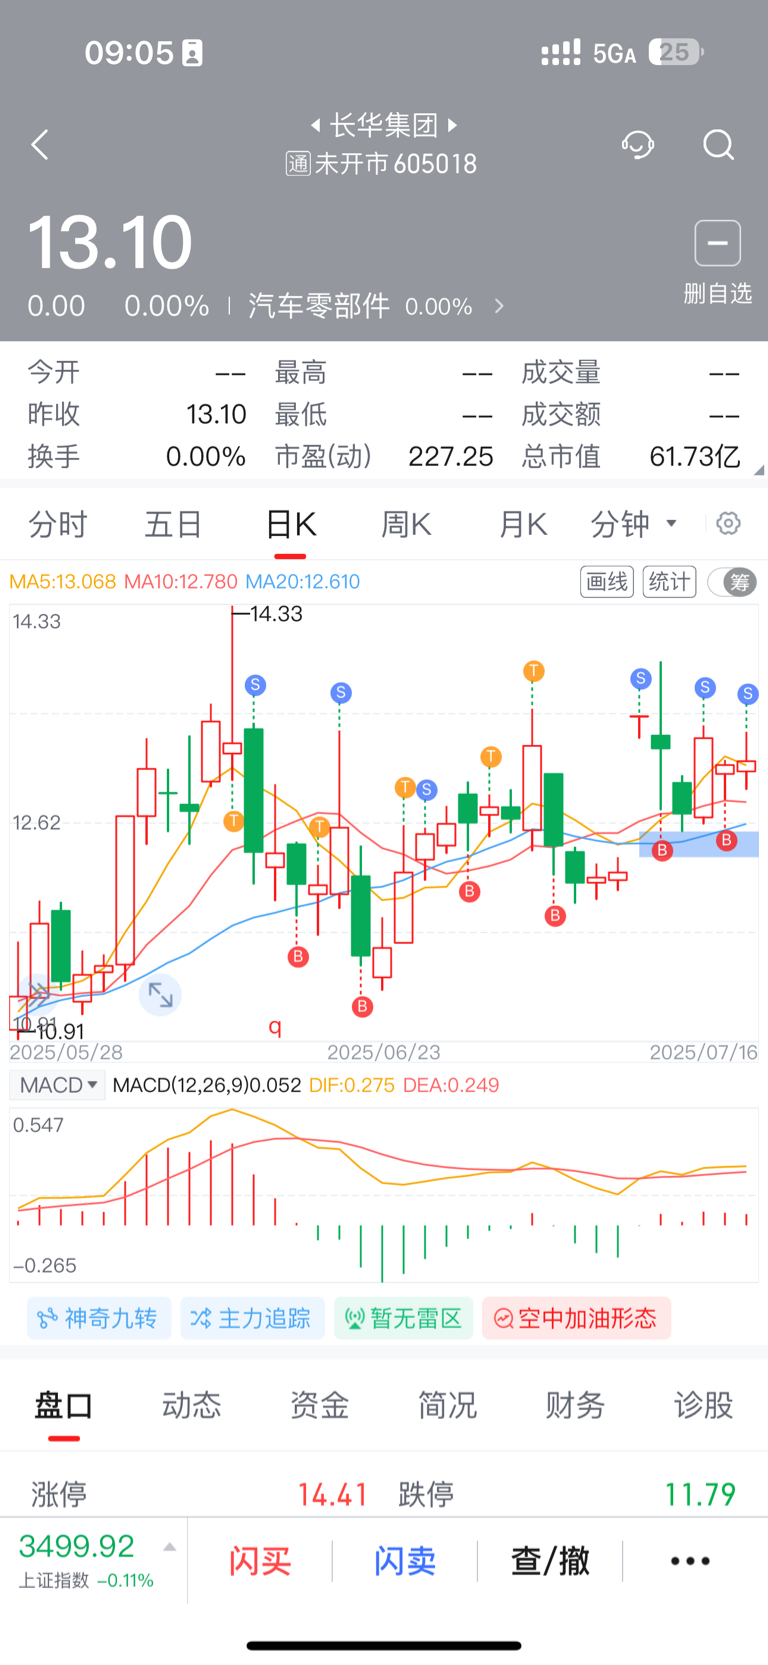
Task: Tap the DIF:0.275 value
Action: click(x=352, y=1085)
